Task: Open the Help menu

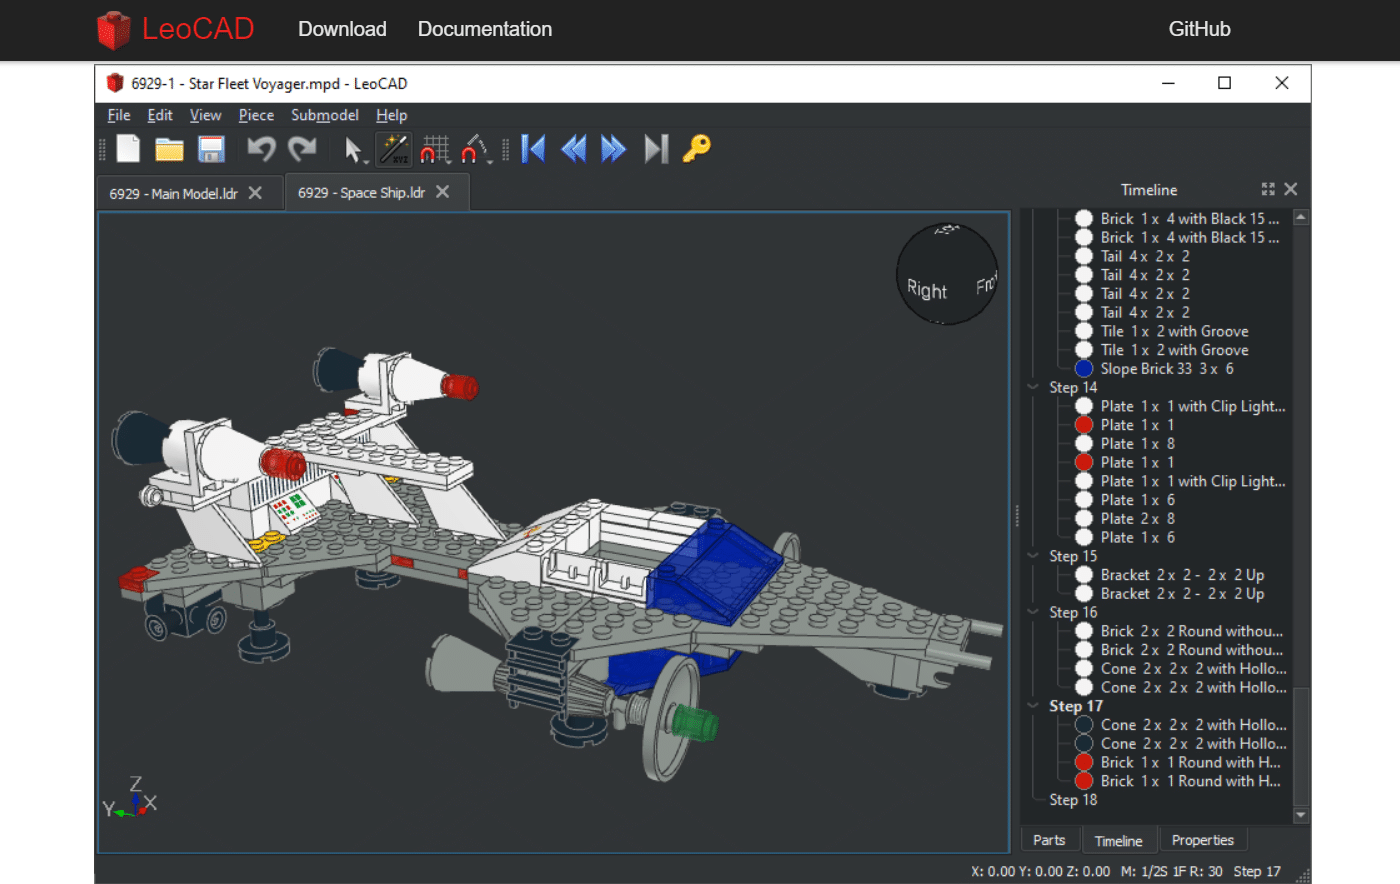Action: click(x=391, y=115)
